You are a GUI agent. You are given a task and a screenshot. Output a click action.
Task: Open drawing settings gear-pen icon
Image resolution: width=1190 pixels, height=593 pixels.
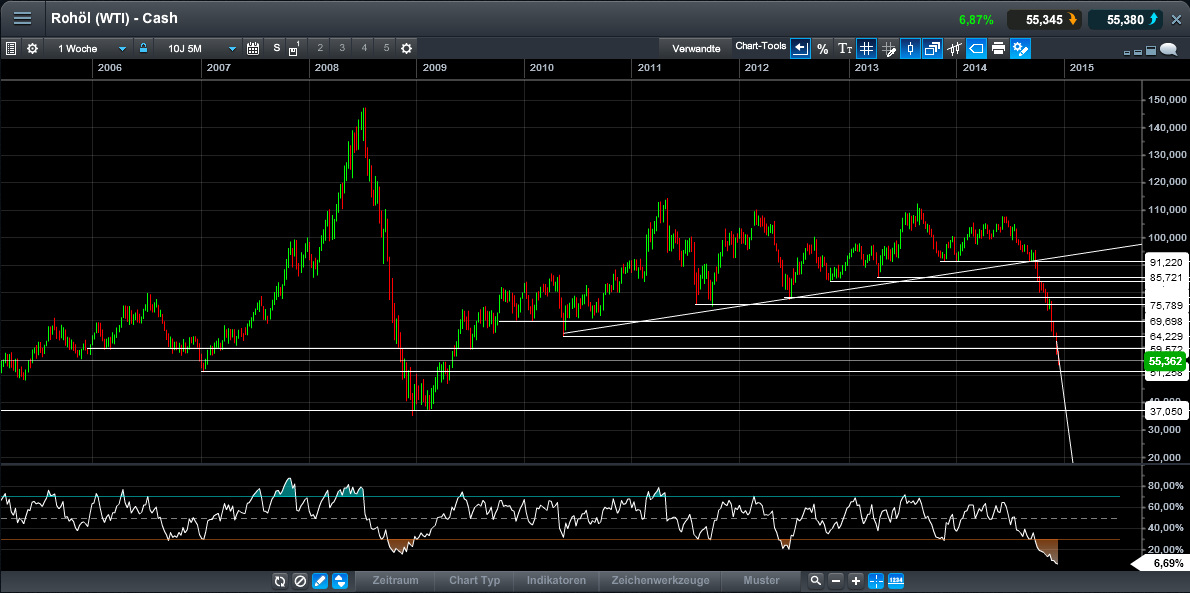1021,49
